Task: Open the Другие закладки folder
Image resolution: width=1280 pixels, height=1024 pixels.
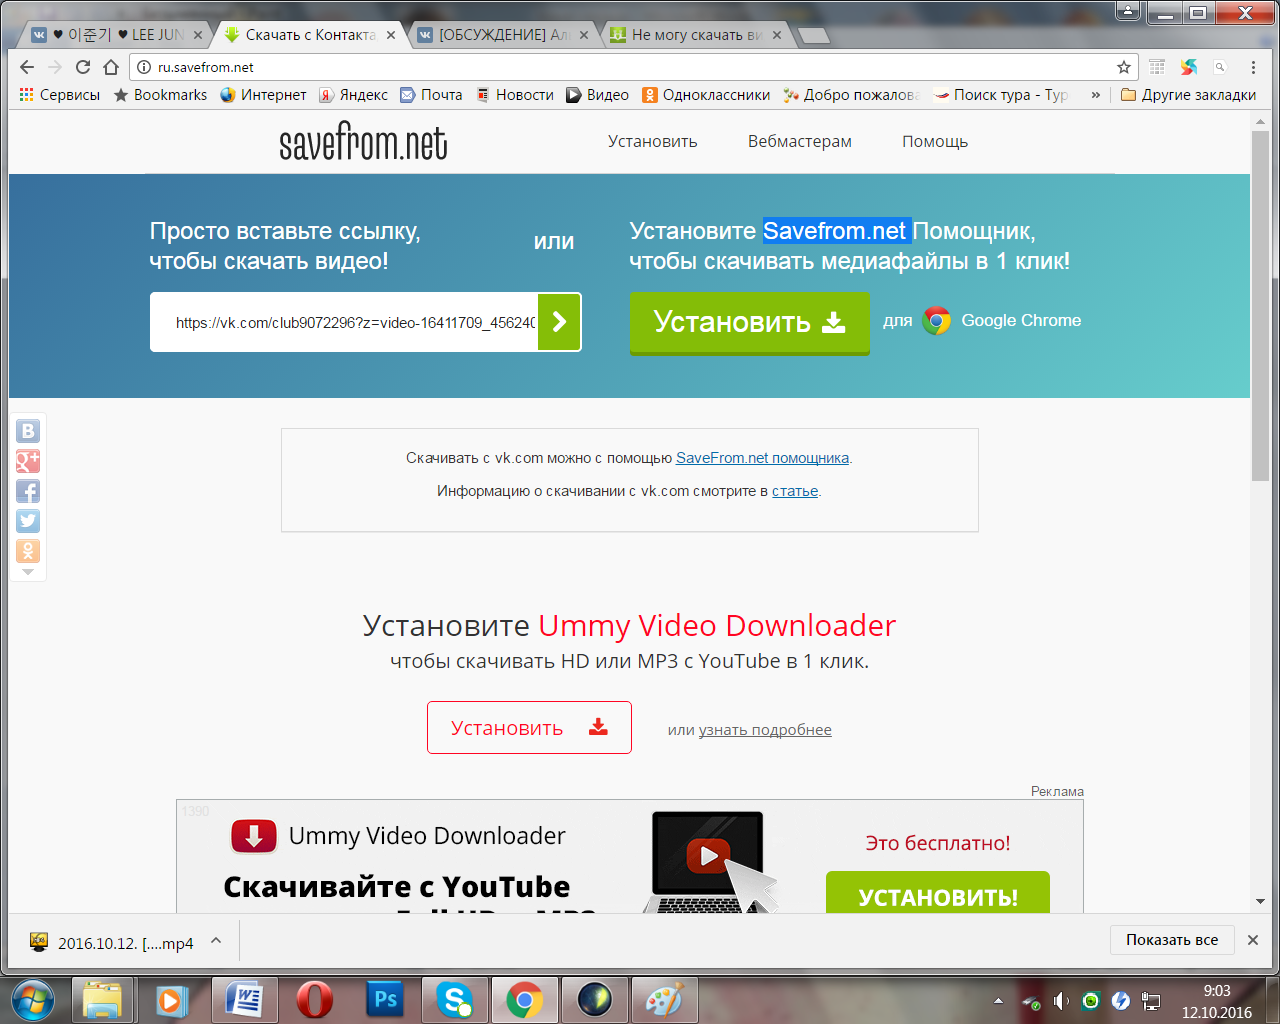Action: pyautogui.click(x=1188, y=95)
